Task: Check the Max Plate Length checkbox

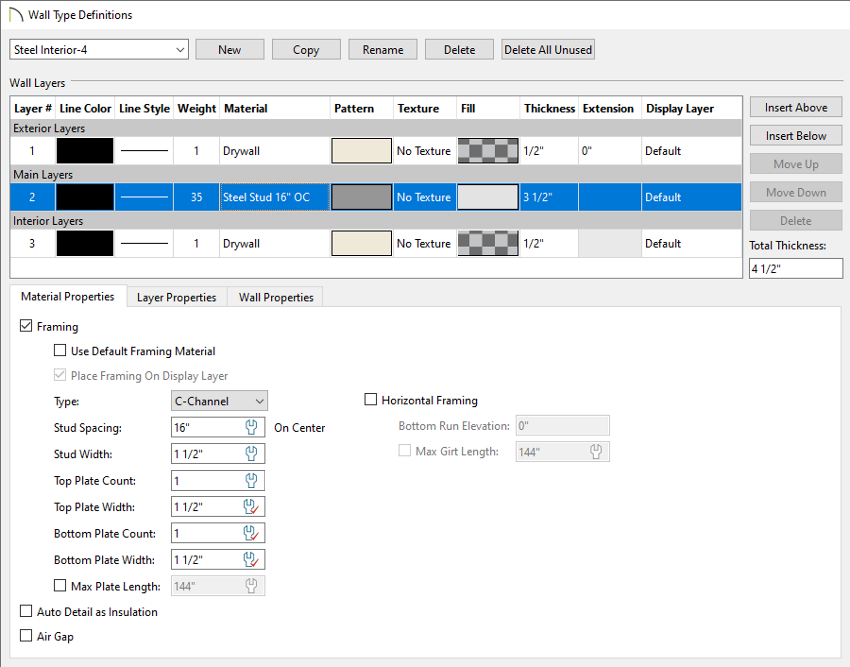Action: click(60, 586)
